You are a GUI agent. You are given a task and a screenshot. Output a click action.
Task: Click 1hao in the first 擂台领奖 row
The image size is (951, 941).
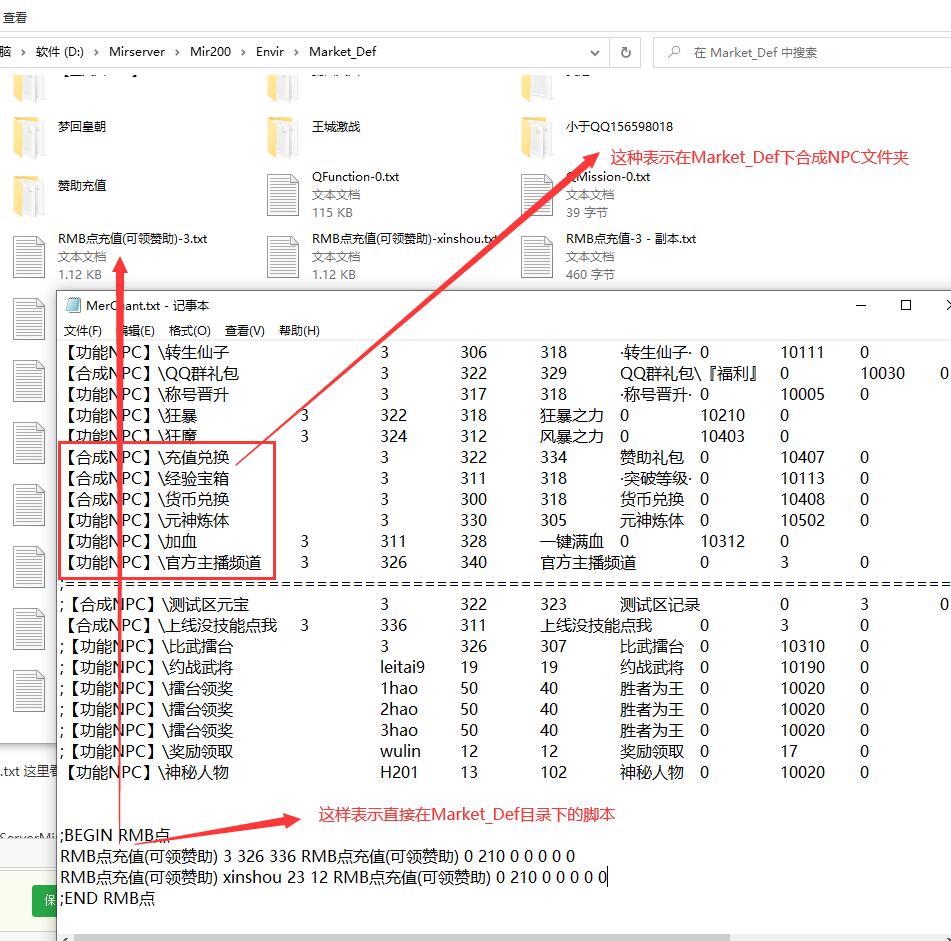[x=398, y=688]
